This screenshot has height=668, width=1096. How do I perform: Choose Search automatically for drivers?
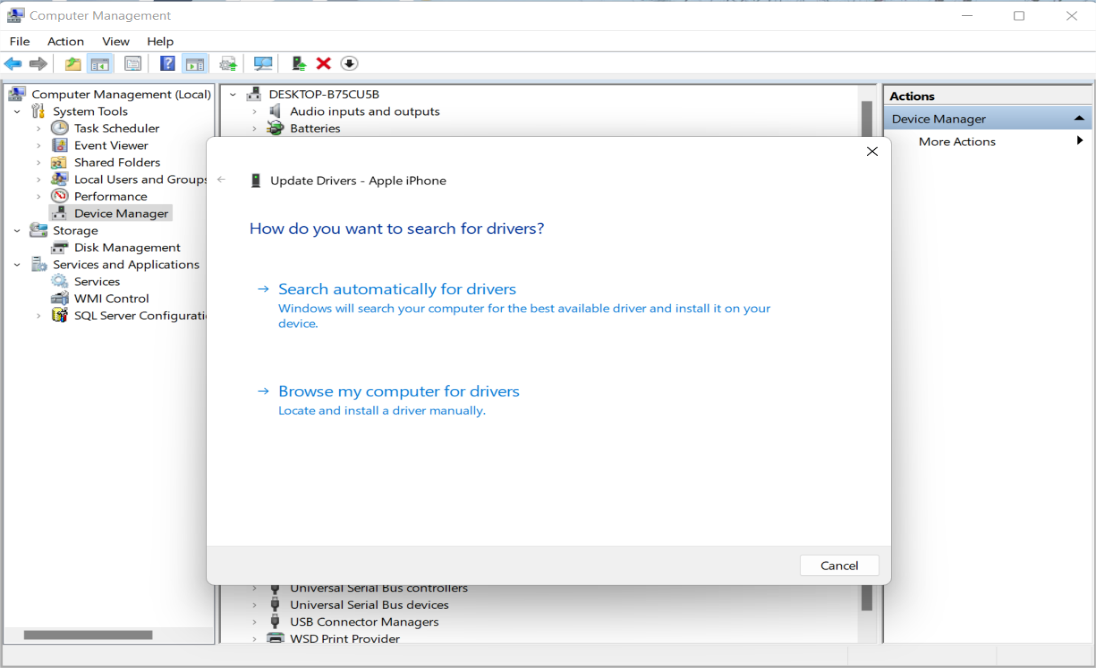pos(397,289)
